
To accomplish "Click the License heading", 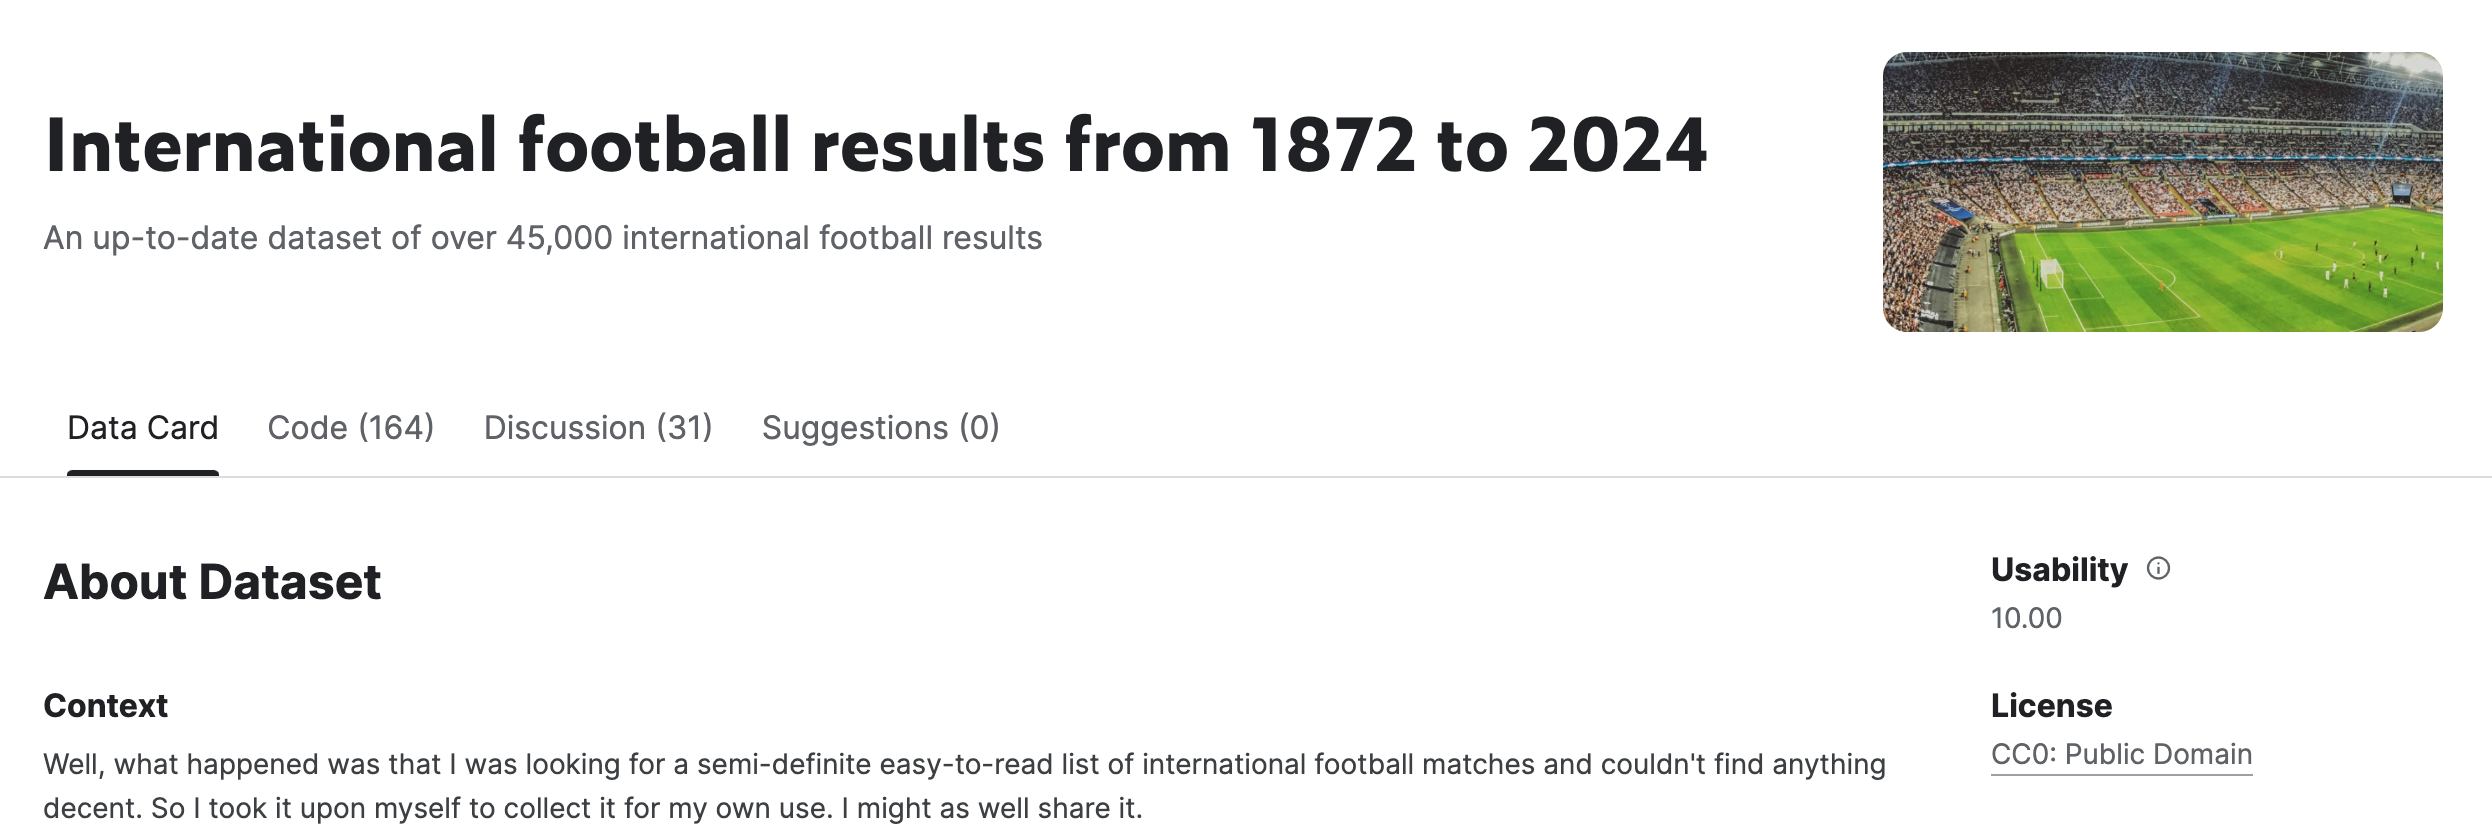I will (2052, 706).
